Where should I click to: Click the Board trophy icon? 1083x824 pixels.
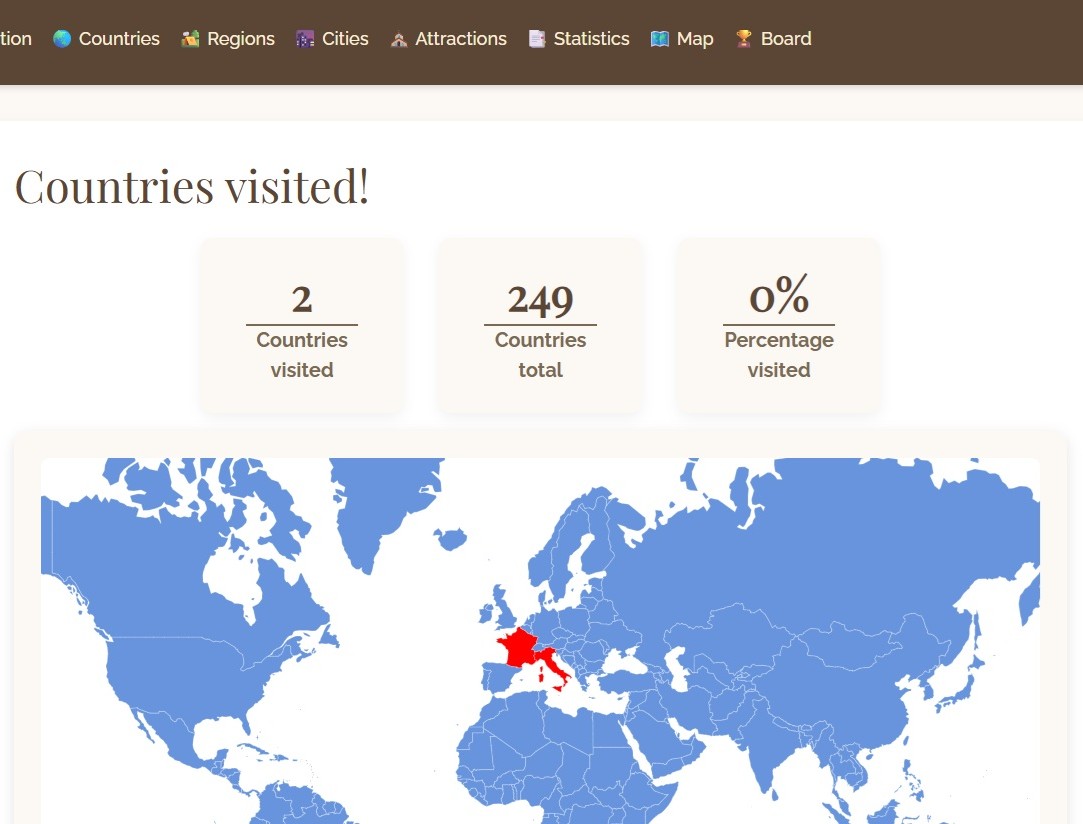(x=743, y=39)
